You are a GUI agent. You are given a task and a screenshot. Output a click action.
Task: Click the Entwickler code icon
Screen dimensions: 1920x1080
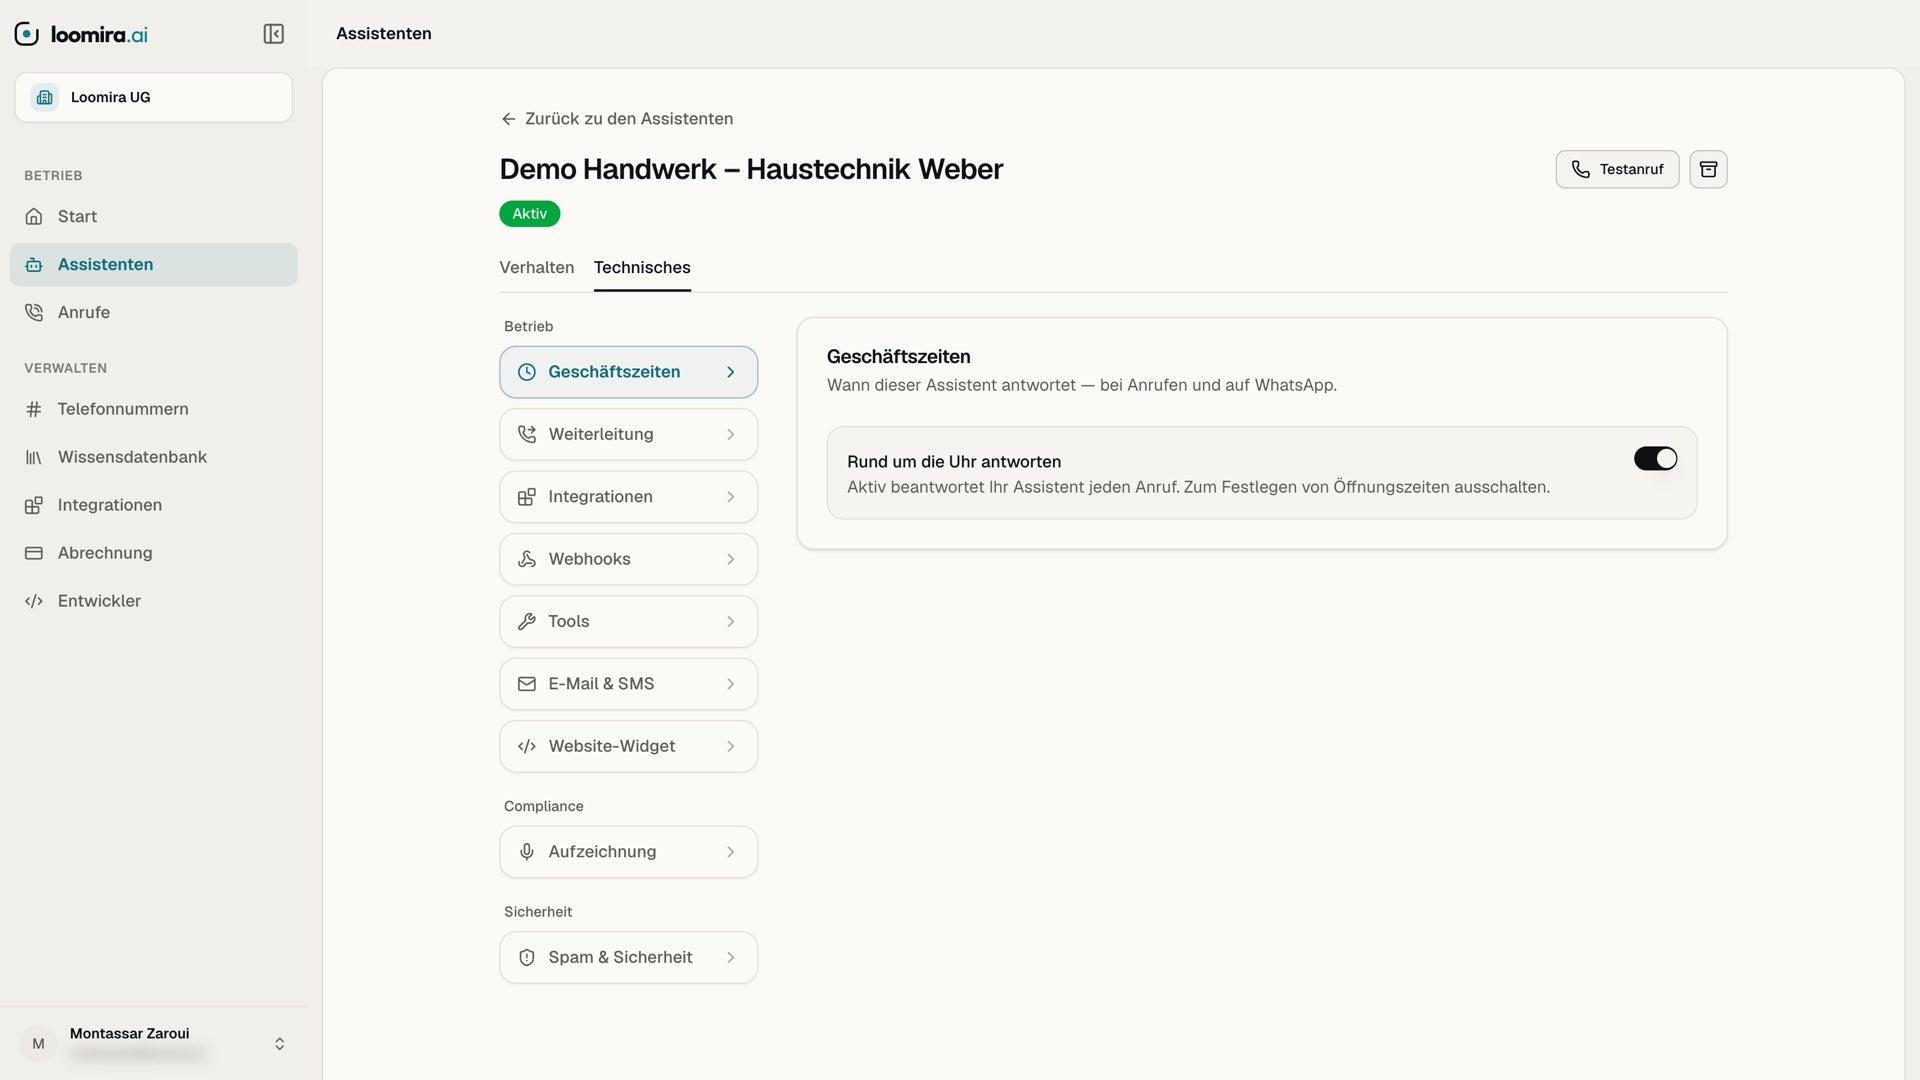pyautogui.click(x=34, y=601)
